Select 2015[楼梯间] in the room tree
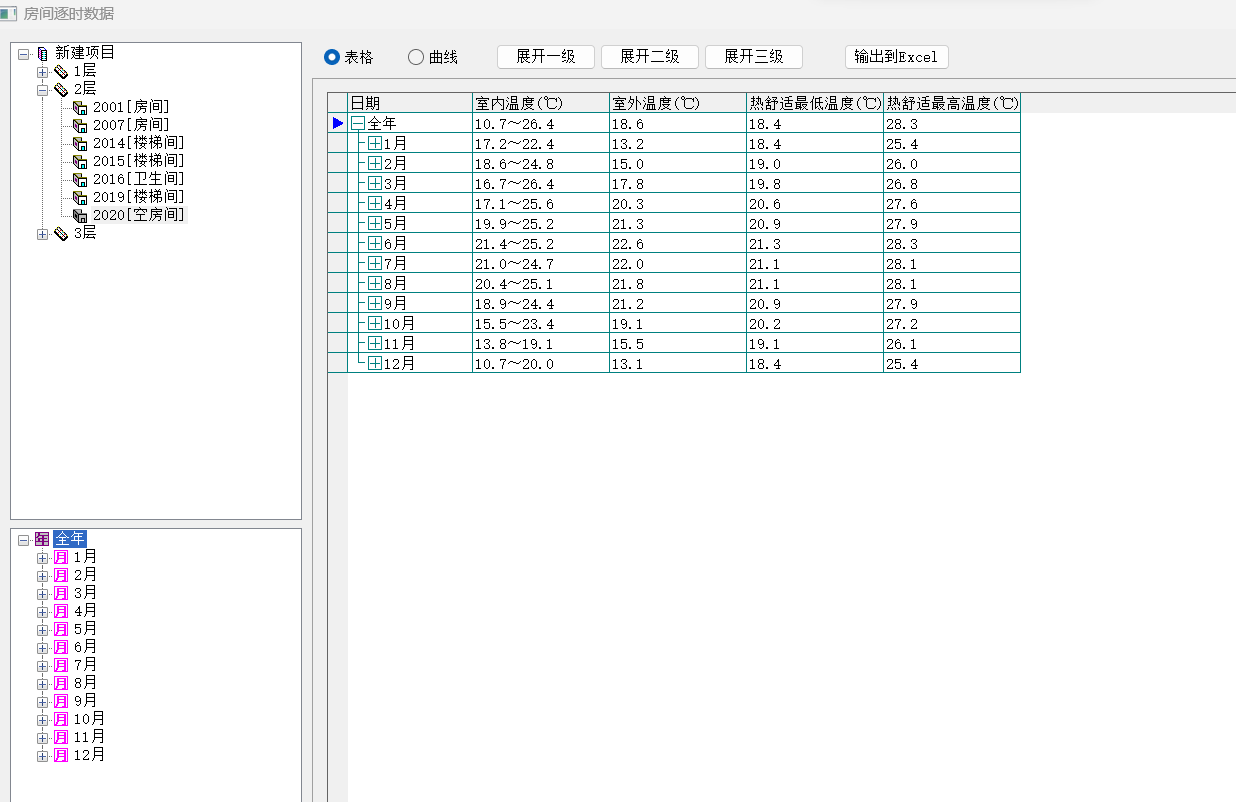 [x=138, y=161]
